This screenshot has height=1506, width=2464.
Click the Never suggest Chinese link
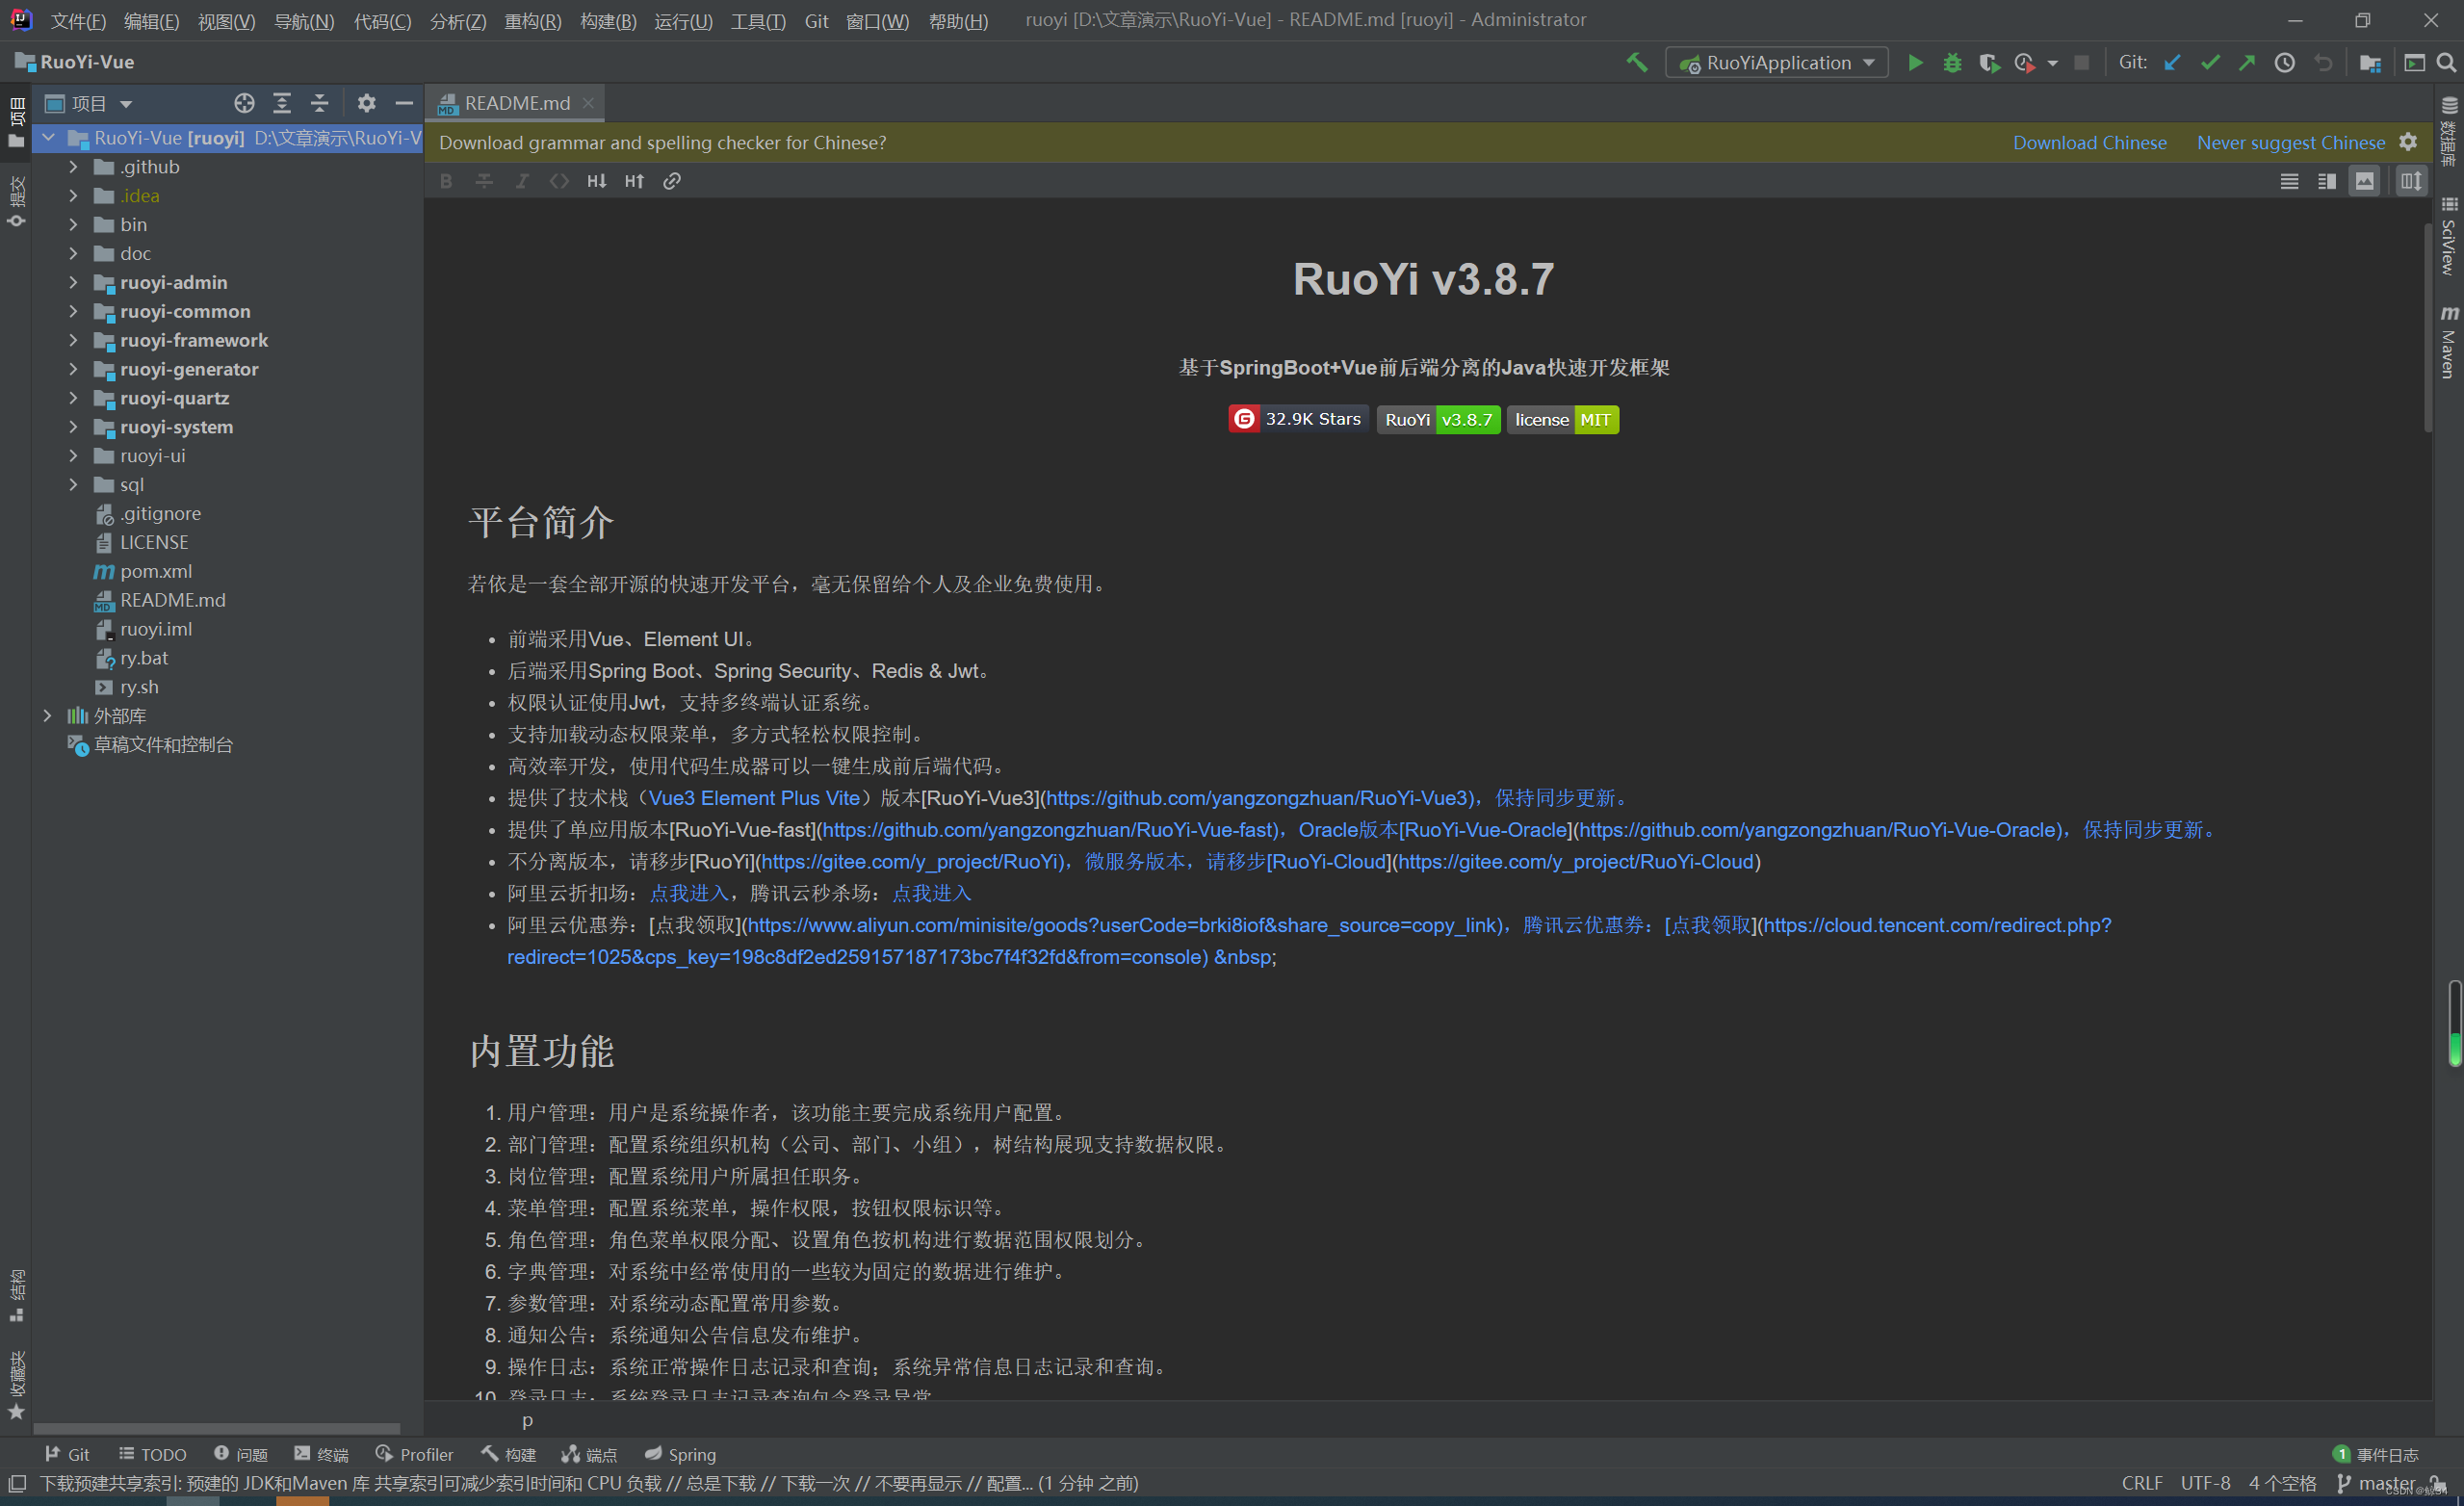click(x=2290, y=143)
